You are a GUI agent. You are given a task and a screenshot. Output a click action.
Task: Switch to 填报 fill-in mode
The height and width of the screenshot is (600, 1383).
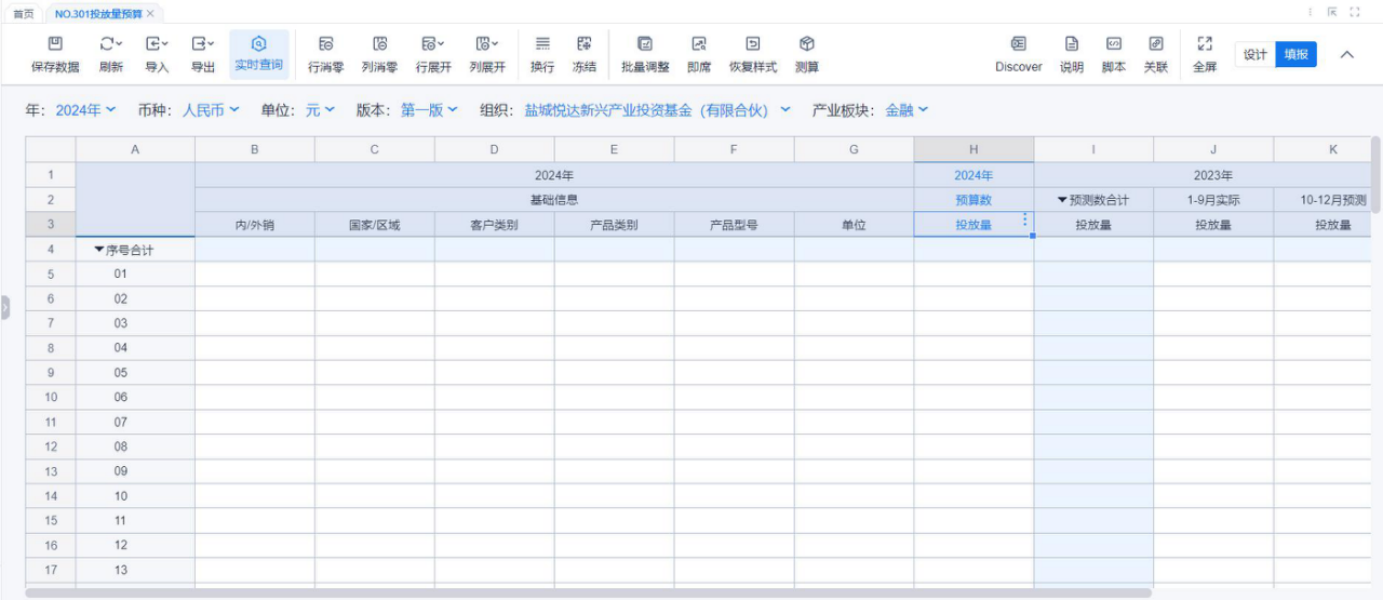tap(1296, 55)
